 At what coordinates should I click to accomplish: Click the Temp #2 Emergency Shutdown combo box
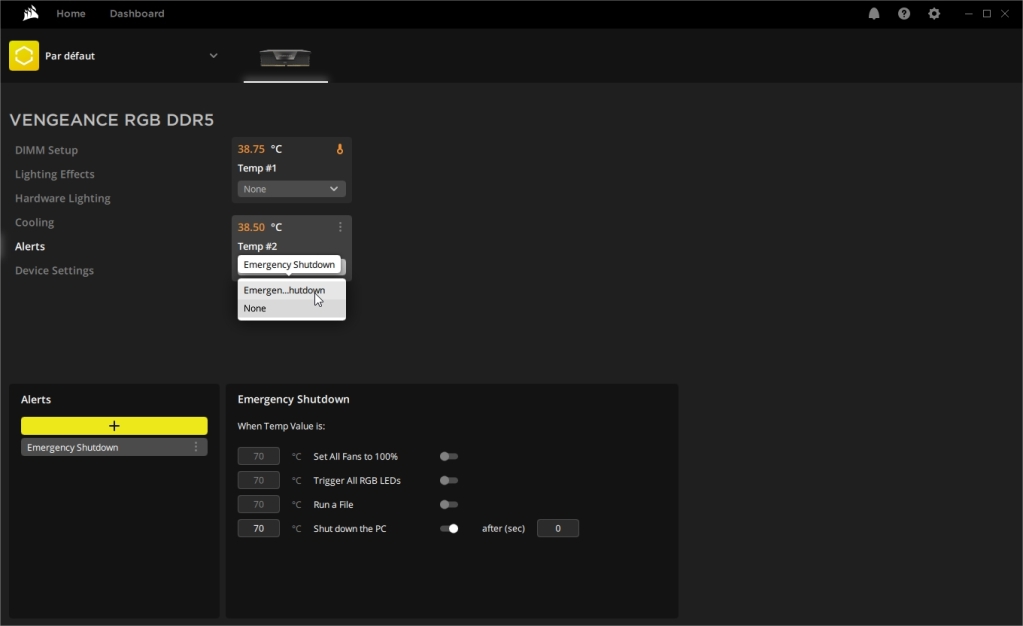[x=292, y=265]
